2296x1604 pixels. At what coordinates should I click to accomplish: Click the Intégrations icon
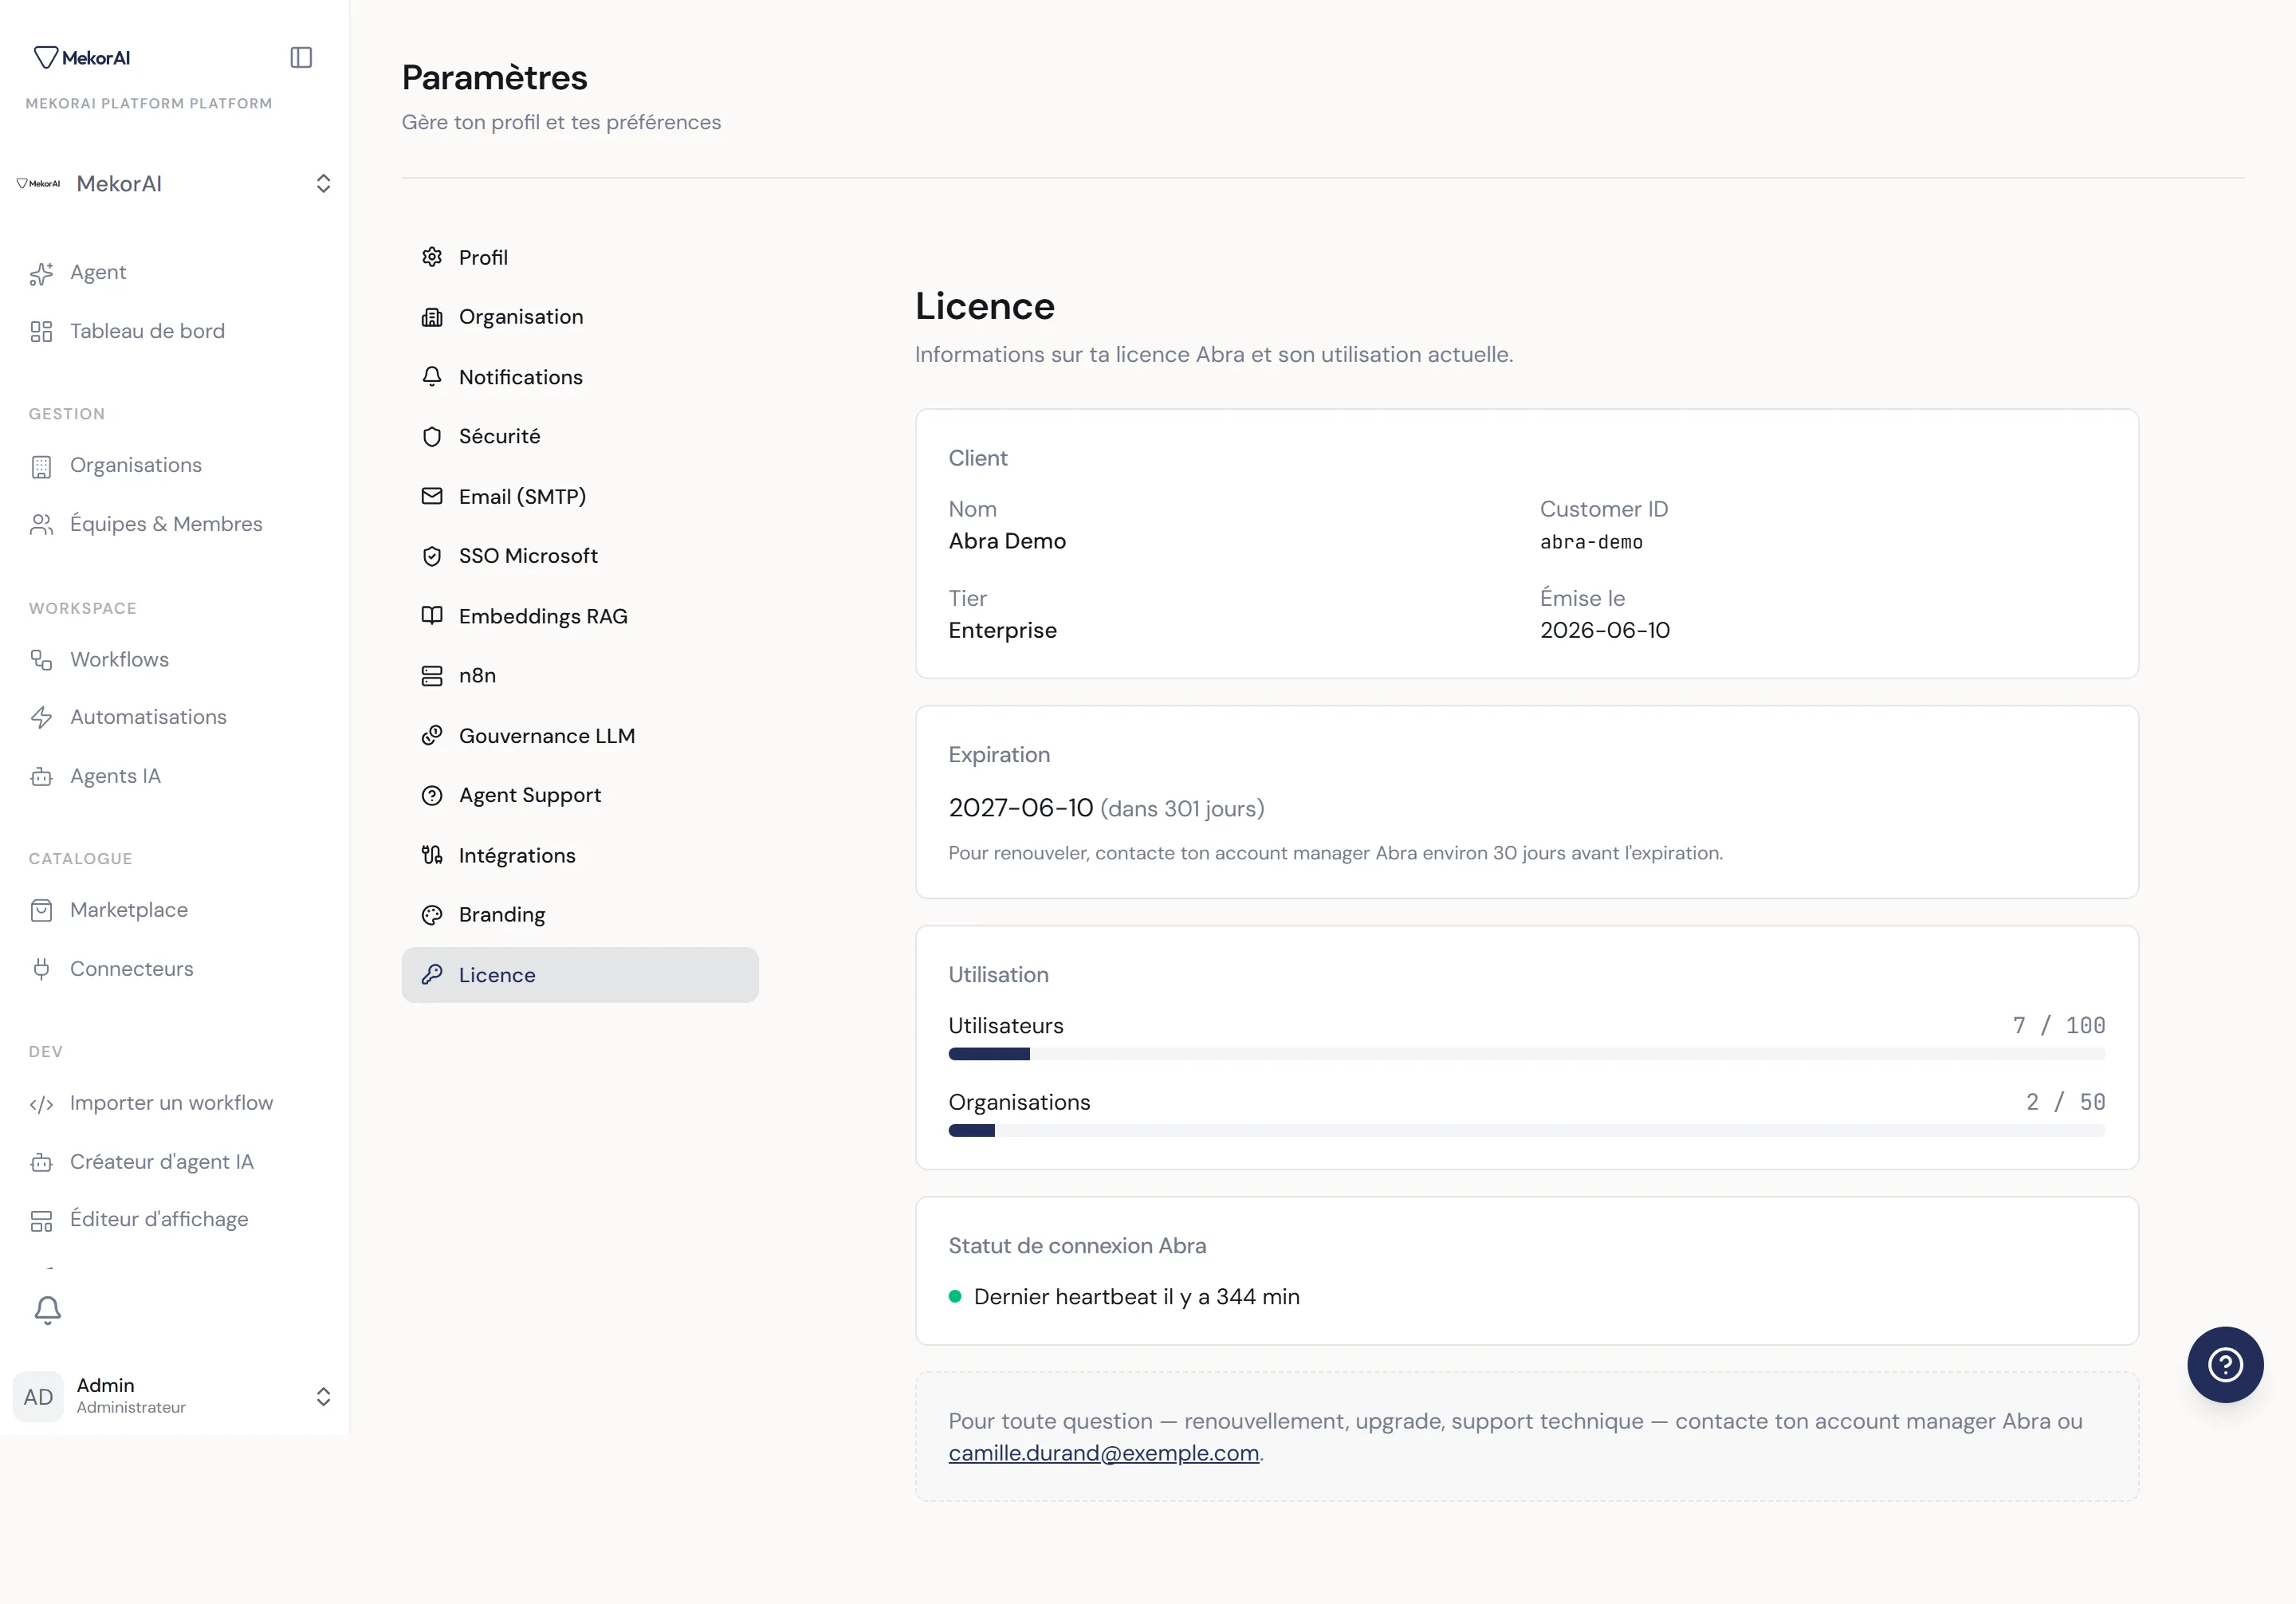[x=432, y=855]
